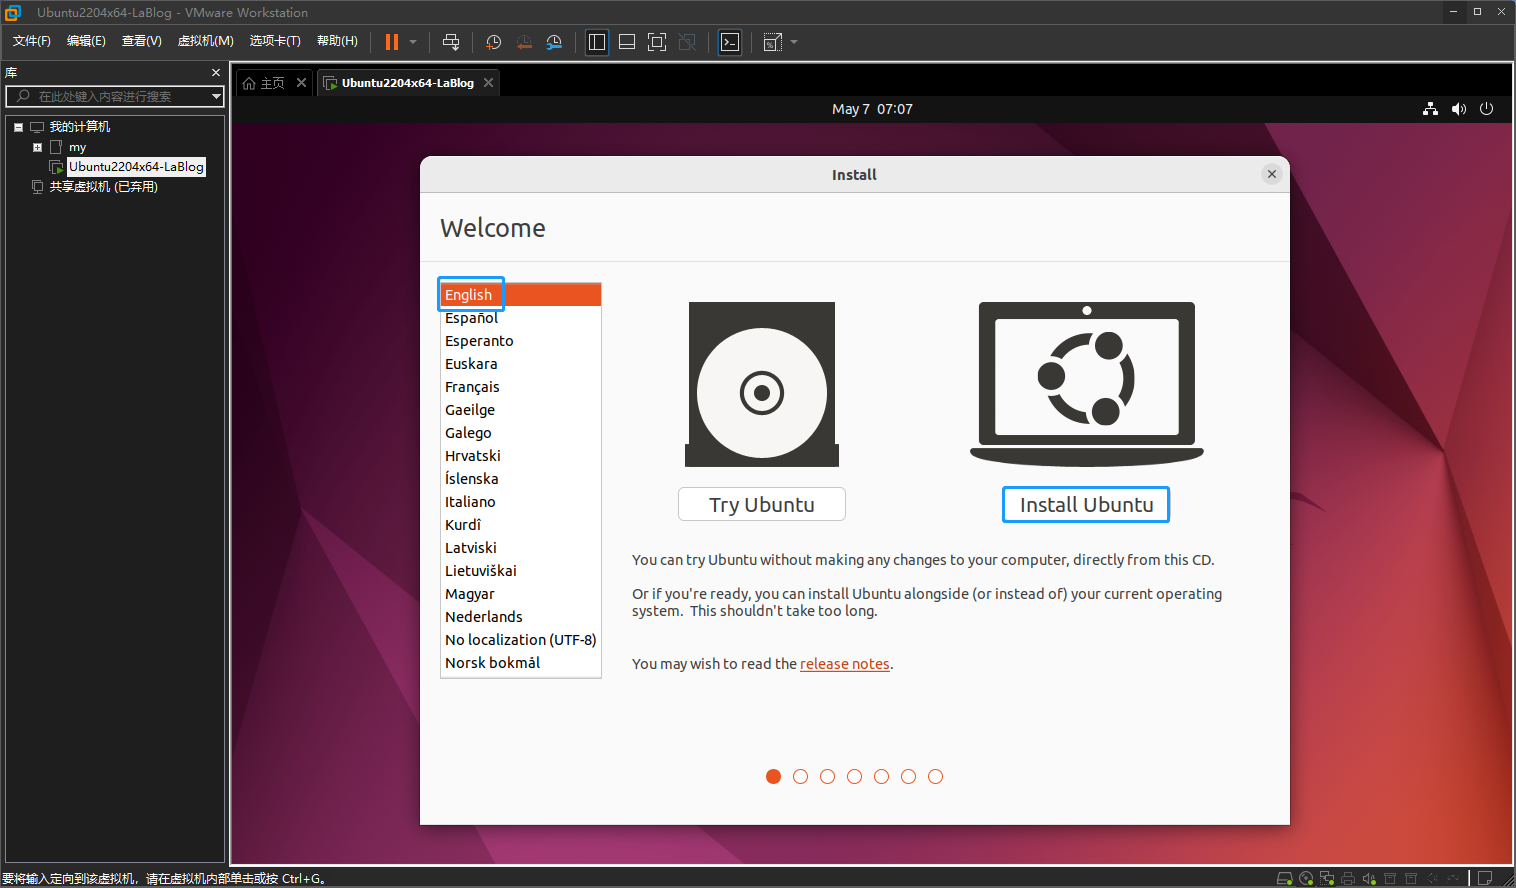Select English in the language list
1516x888 pixels.
[521, 295]
